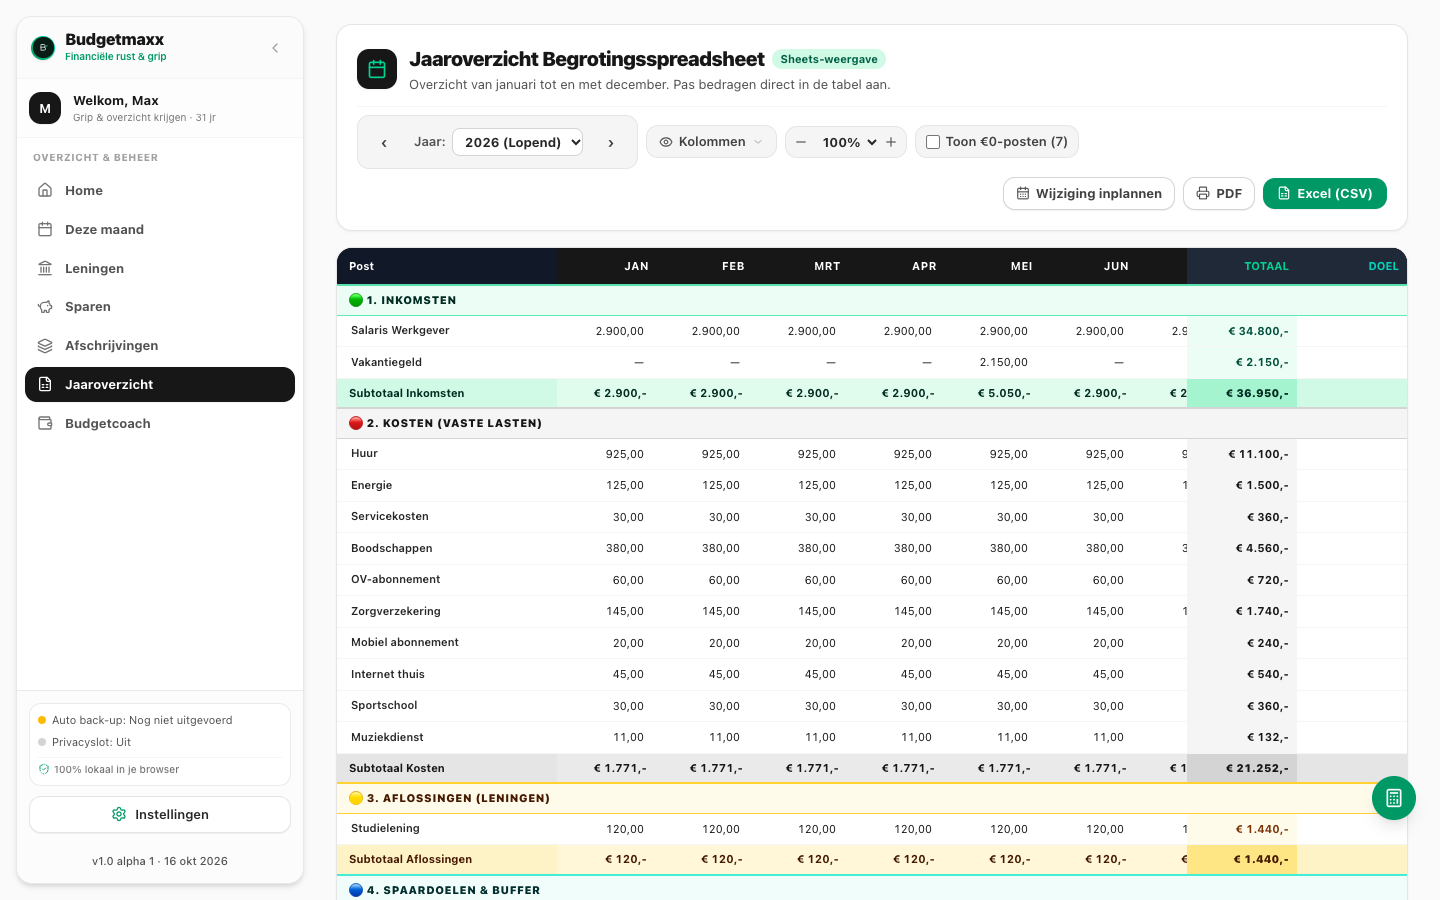This screenshot has height=900, width=1440.
Task: Go to the next year
Action: click(611, 143)
